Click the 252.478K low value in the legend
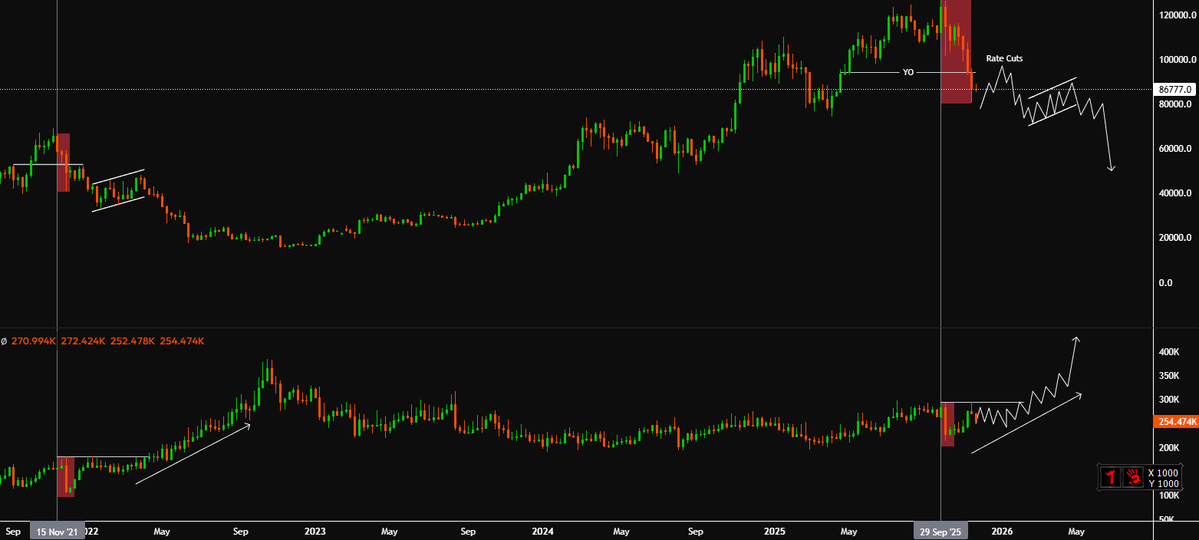This screenshot has height=540, width=1199. pyautogui.click(x=132, y=341)
